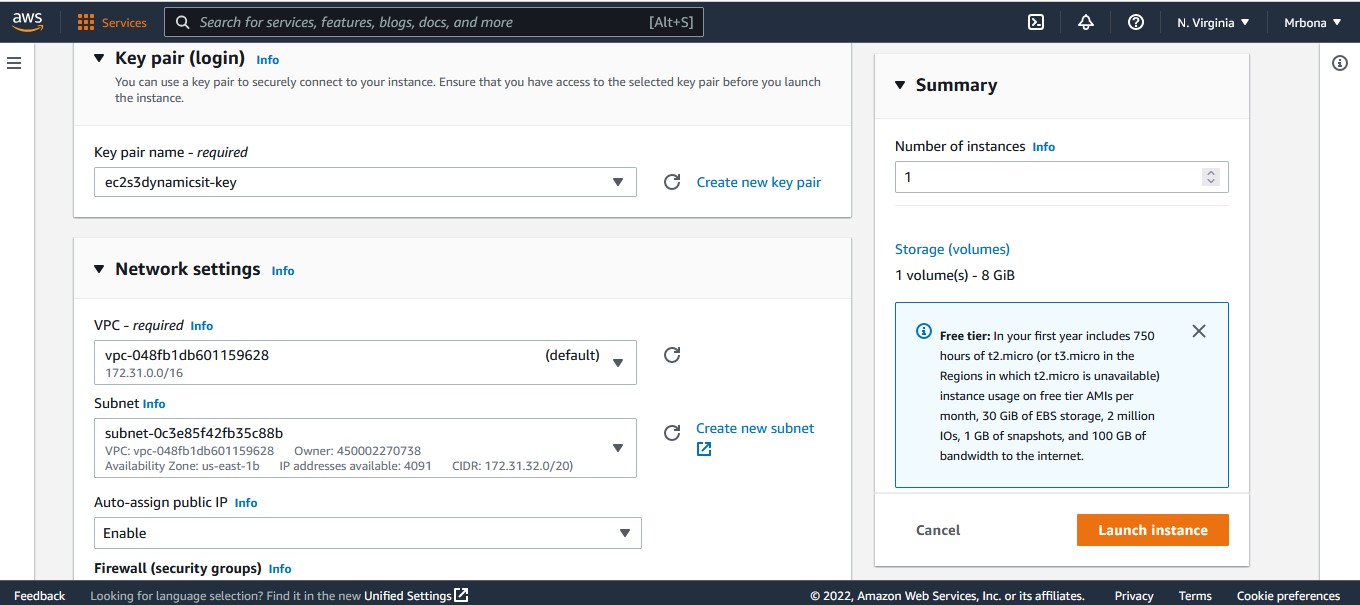1360x605 pixels.
Task: Dismiss the Free tier notice
Action: point(1198,330)
